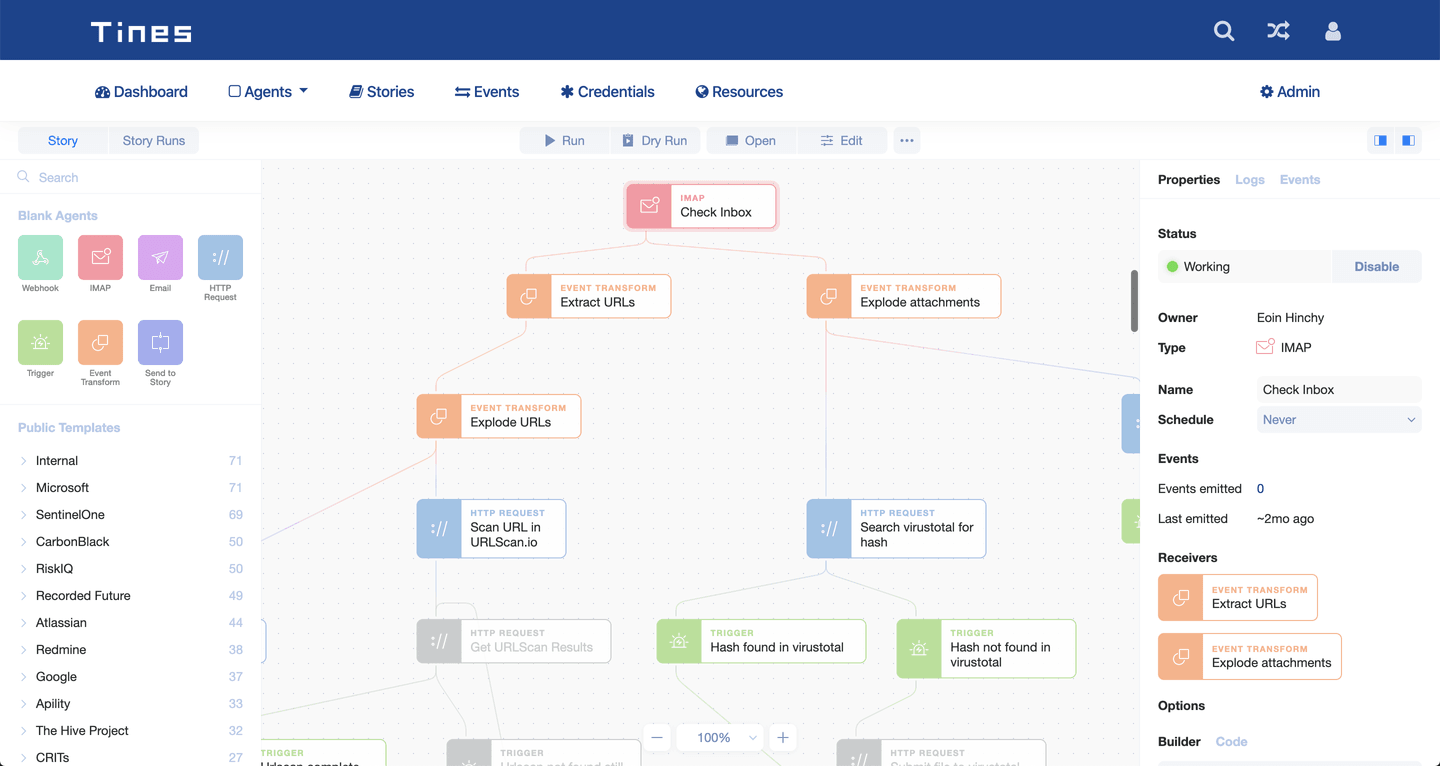Click the Webhook blank agent icon
The image size is (1440, 766).
(x=40, y=258)
